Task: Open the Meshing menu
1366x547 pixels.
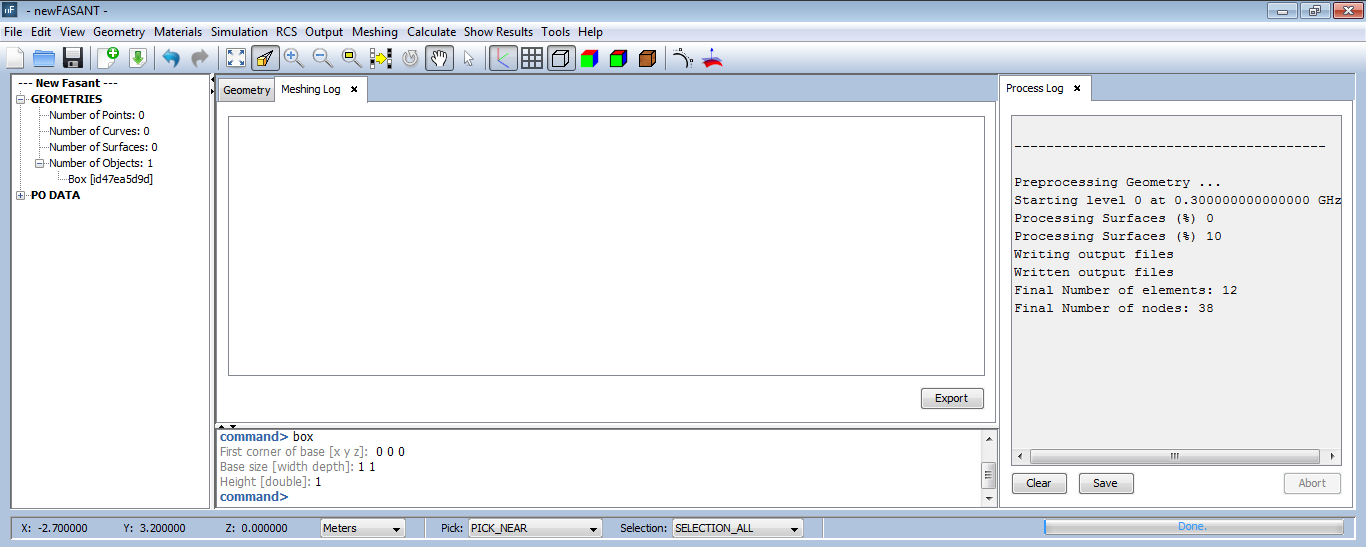Action: (x=374, y=32)
